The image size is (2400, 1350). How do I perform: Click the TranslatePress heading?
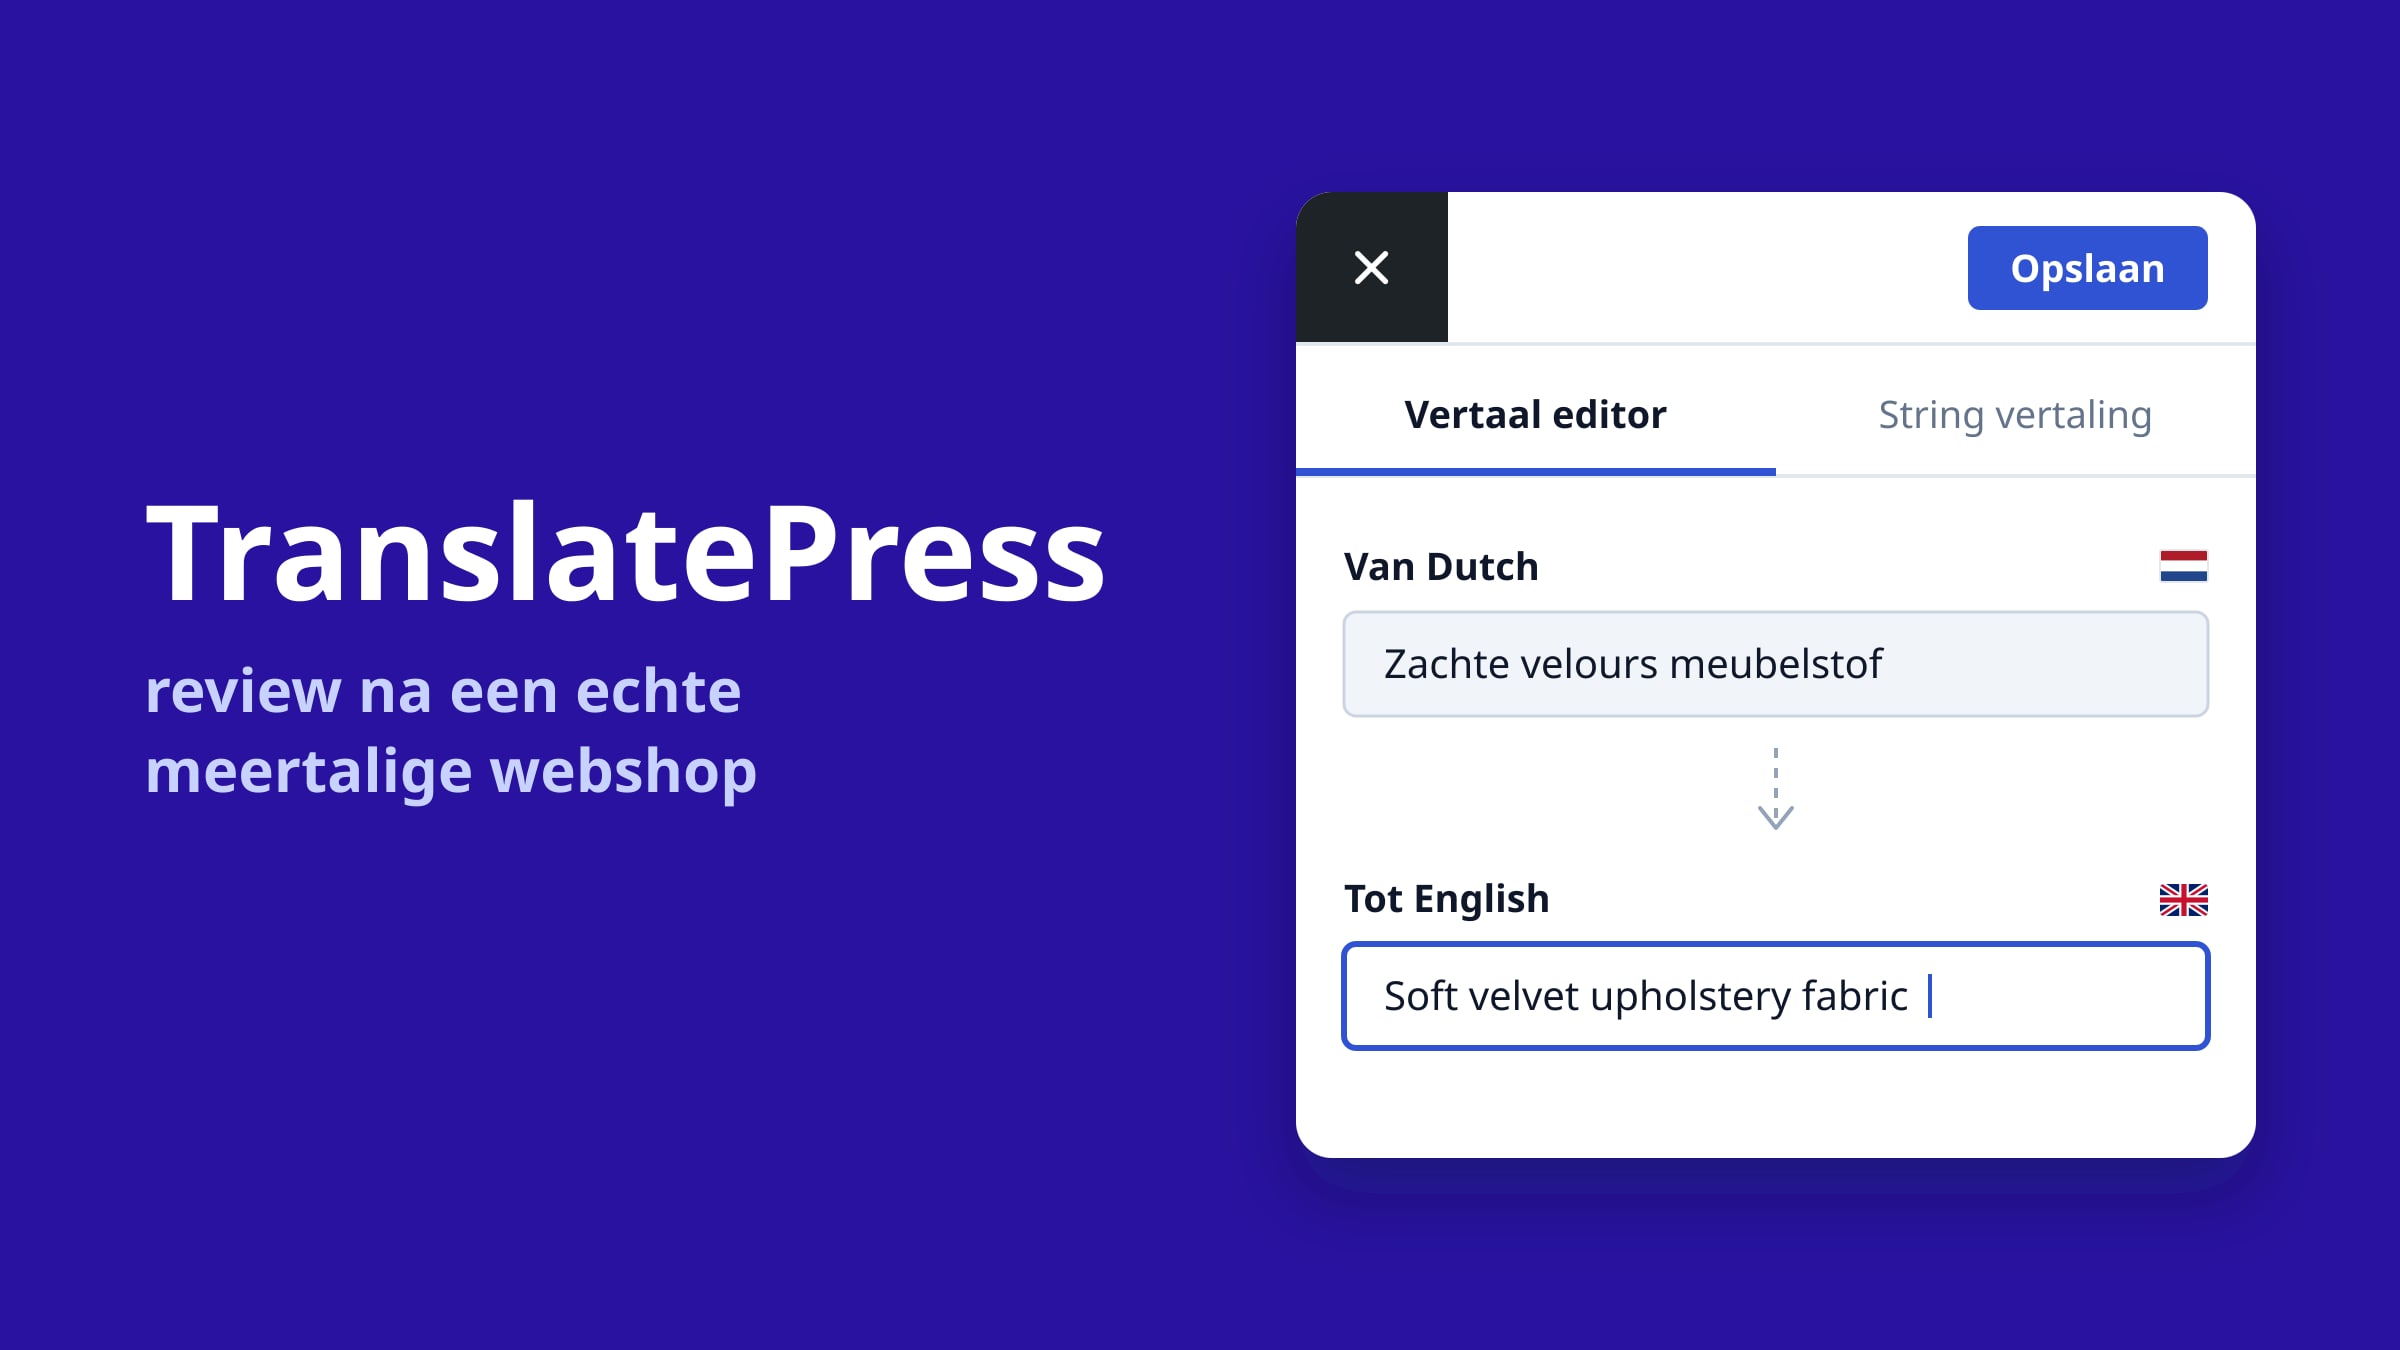click(x=626, y=553)
